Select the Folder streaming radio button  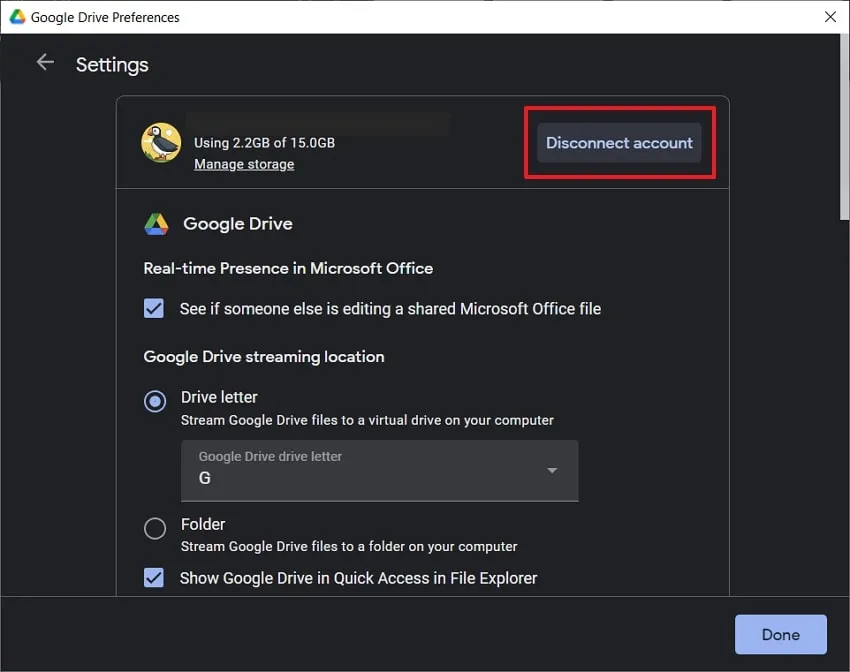pyautogui.click(x=155, y=528)
